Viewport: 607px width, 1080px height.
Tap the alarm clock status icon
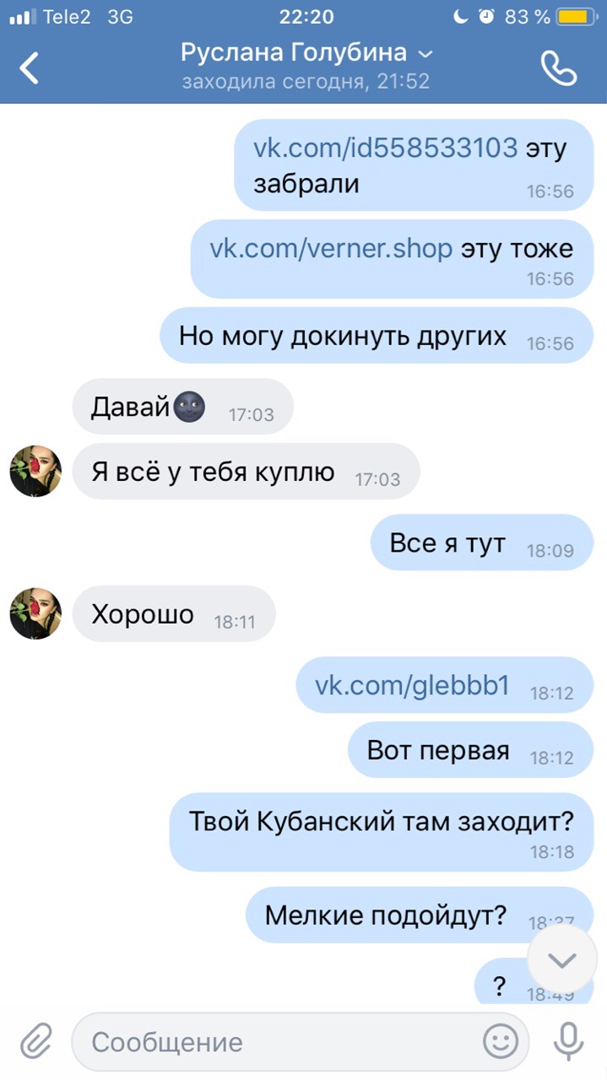(x=487, y=17)
